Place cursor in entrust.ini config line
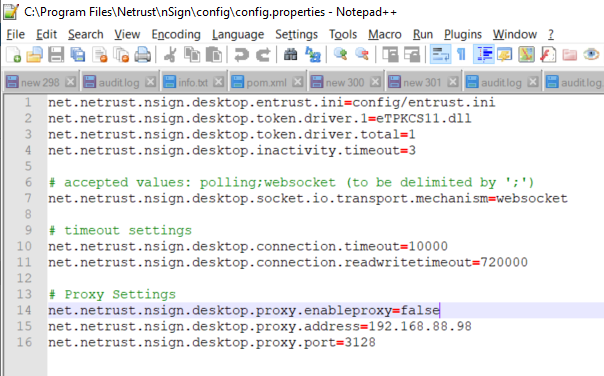 [272, 102]
